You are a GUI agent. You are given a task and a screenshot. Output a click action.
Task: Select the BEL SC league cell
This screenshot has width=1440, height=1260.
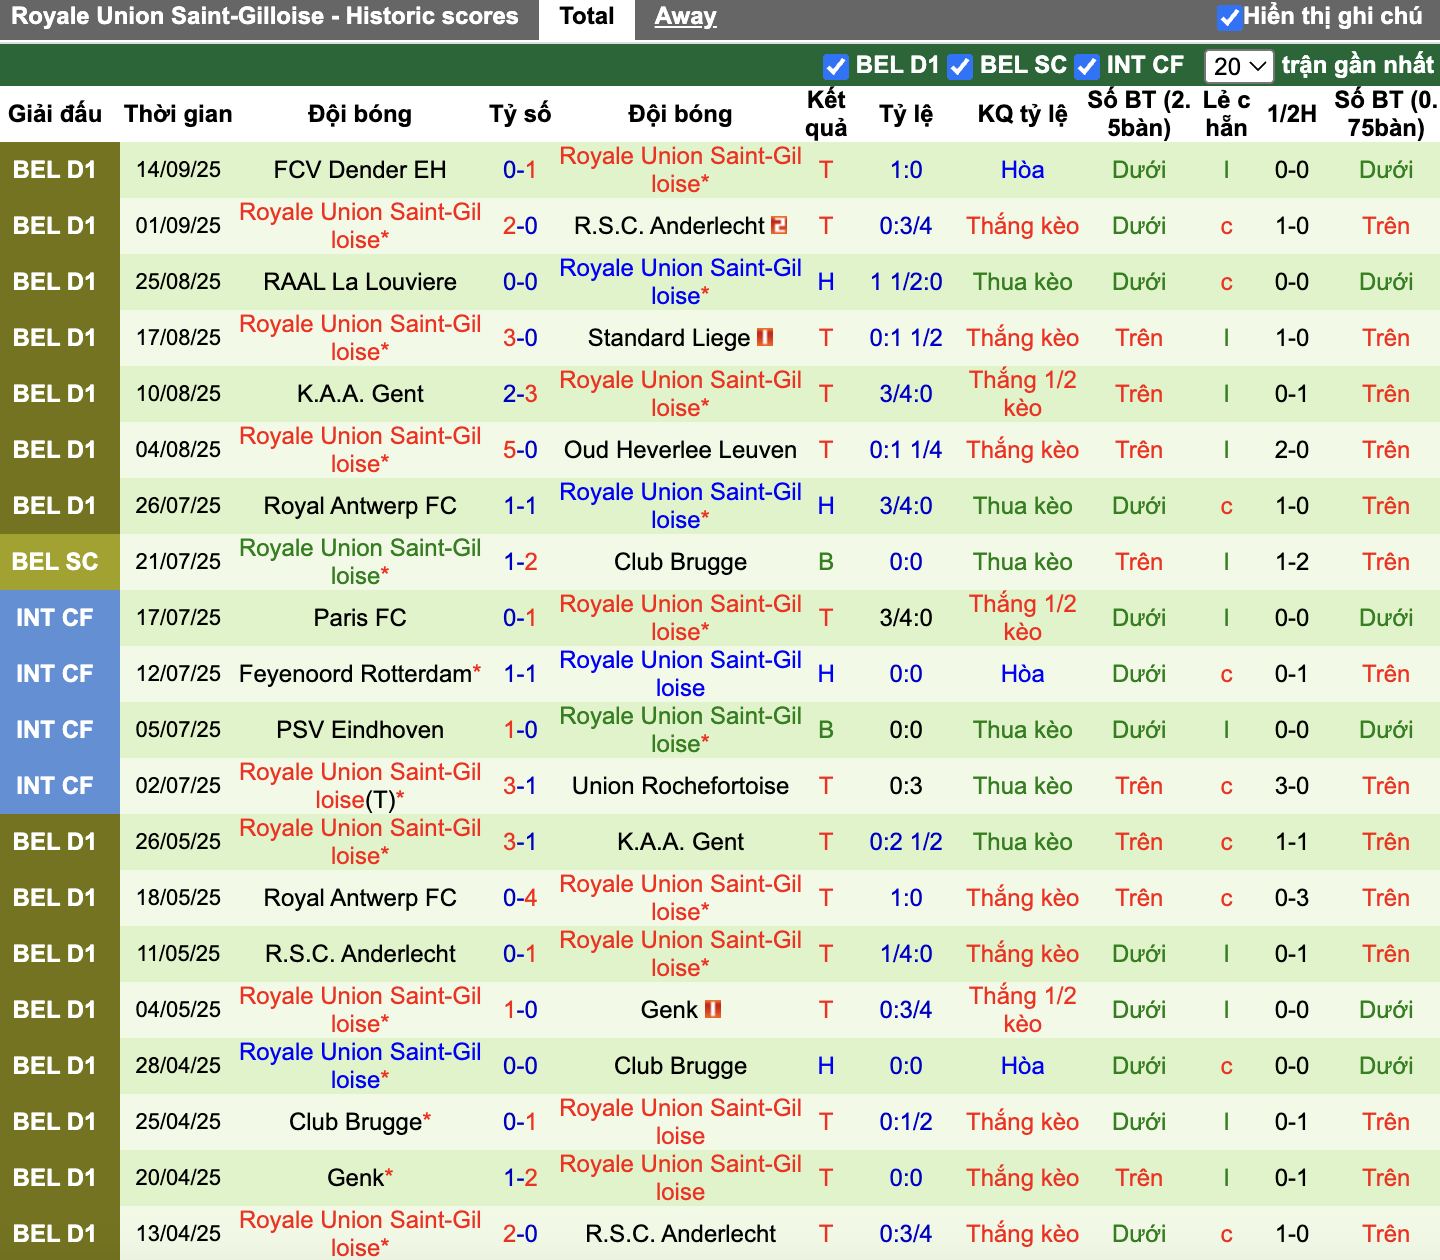coord(59,562)
